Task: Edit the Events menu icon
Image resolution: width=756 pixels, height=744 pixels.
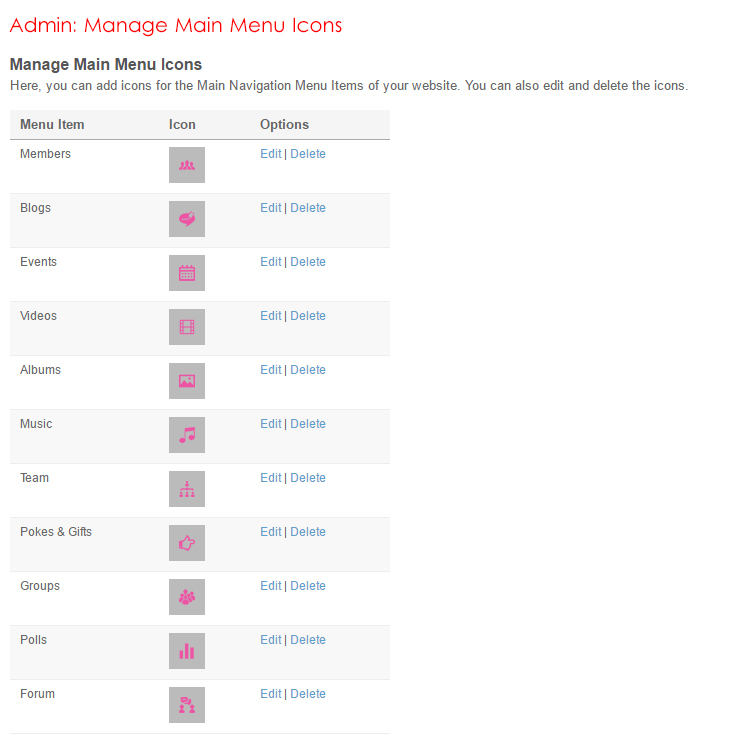Action: coord(270,262)
